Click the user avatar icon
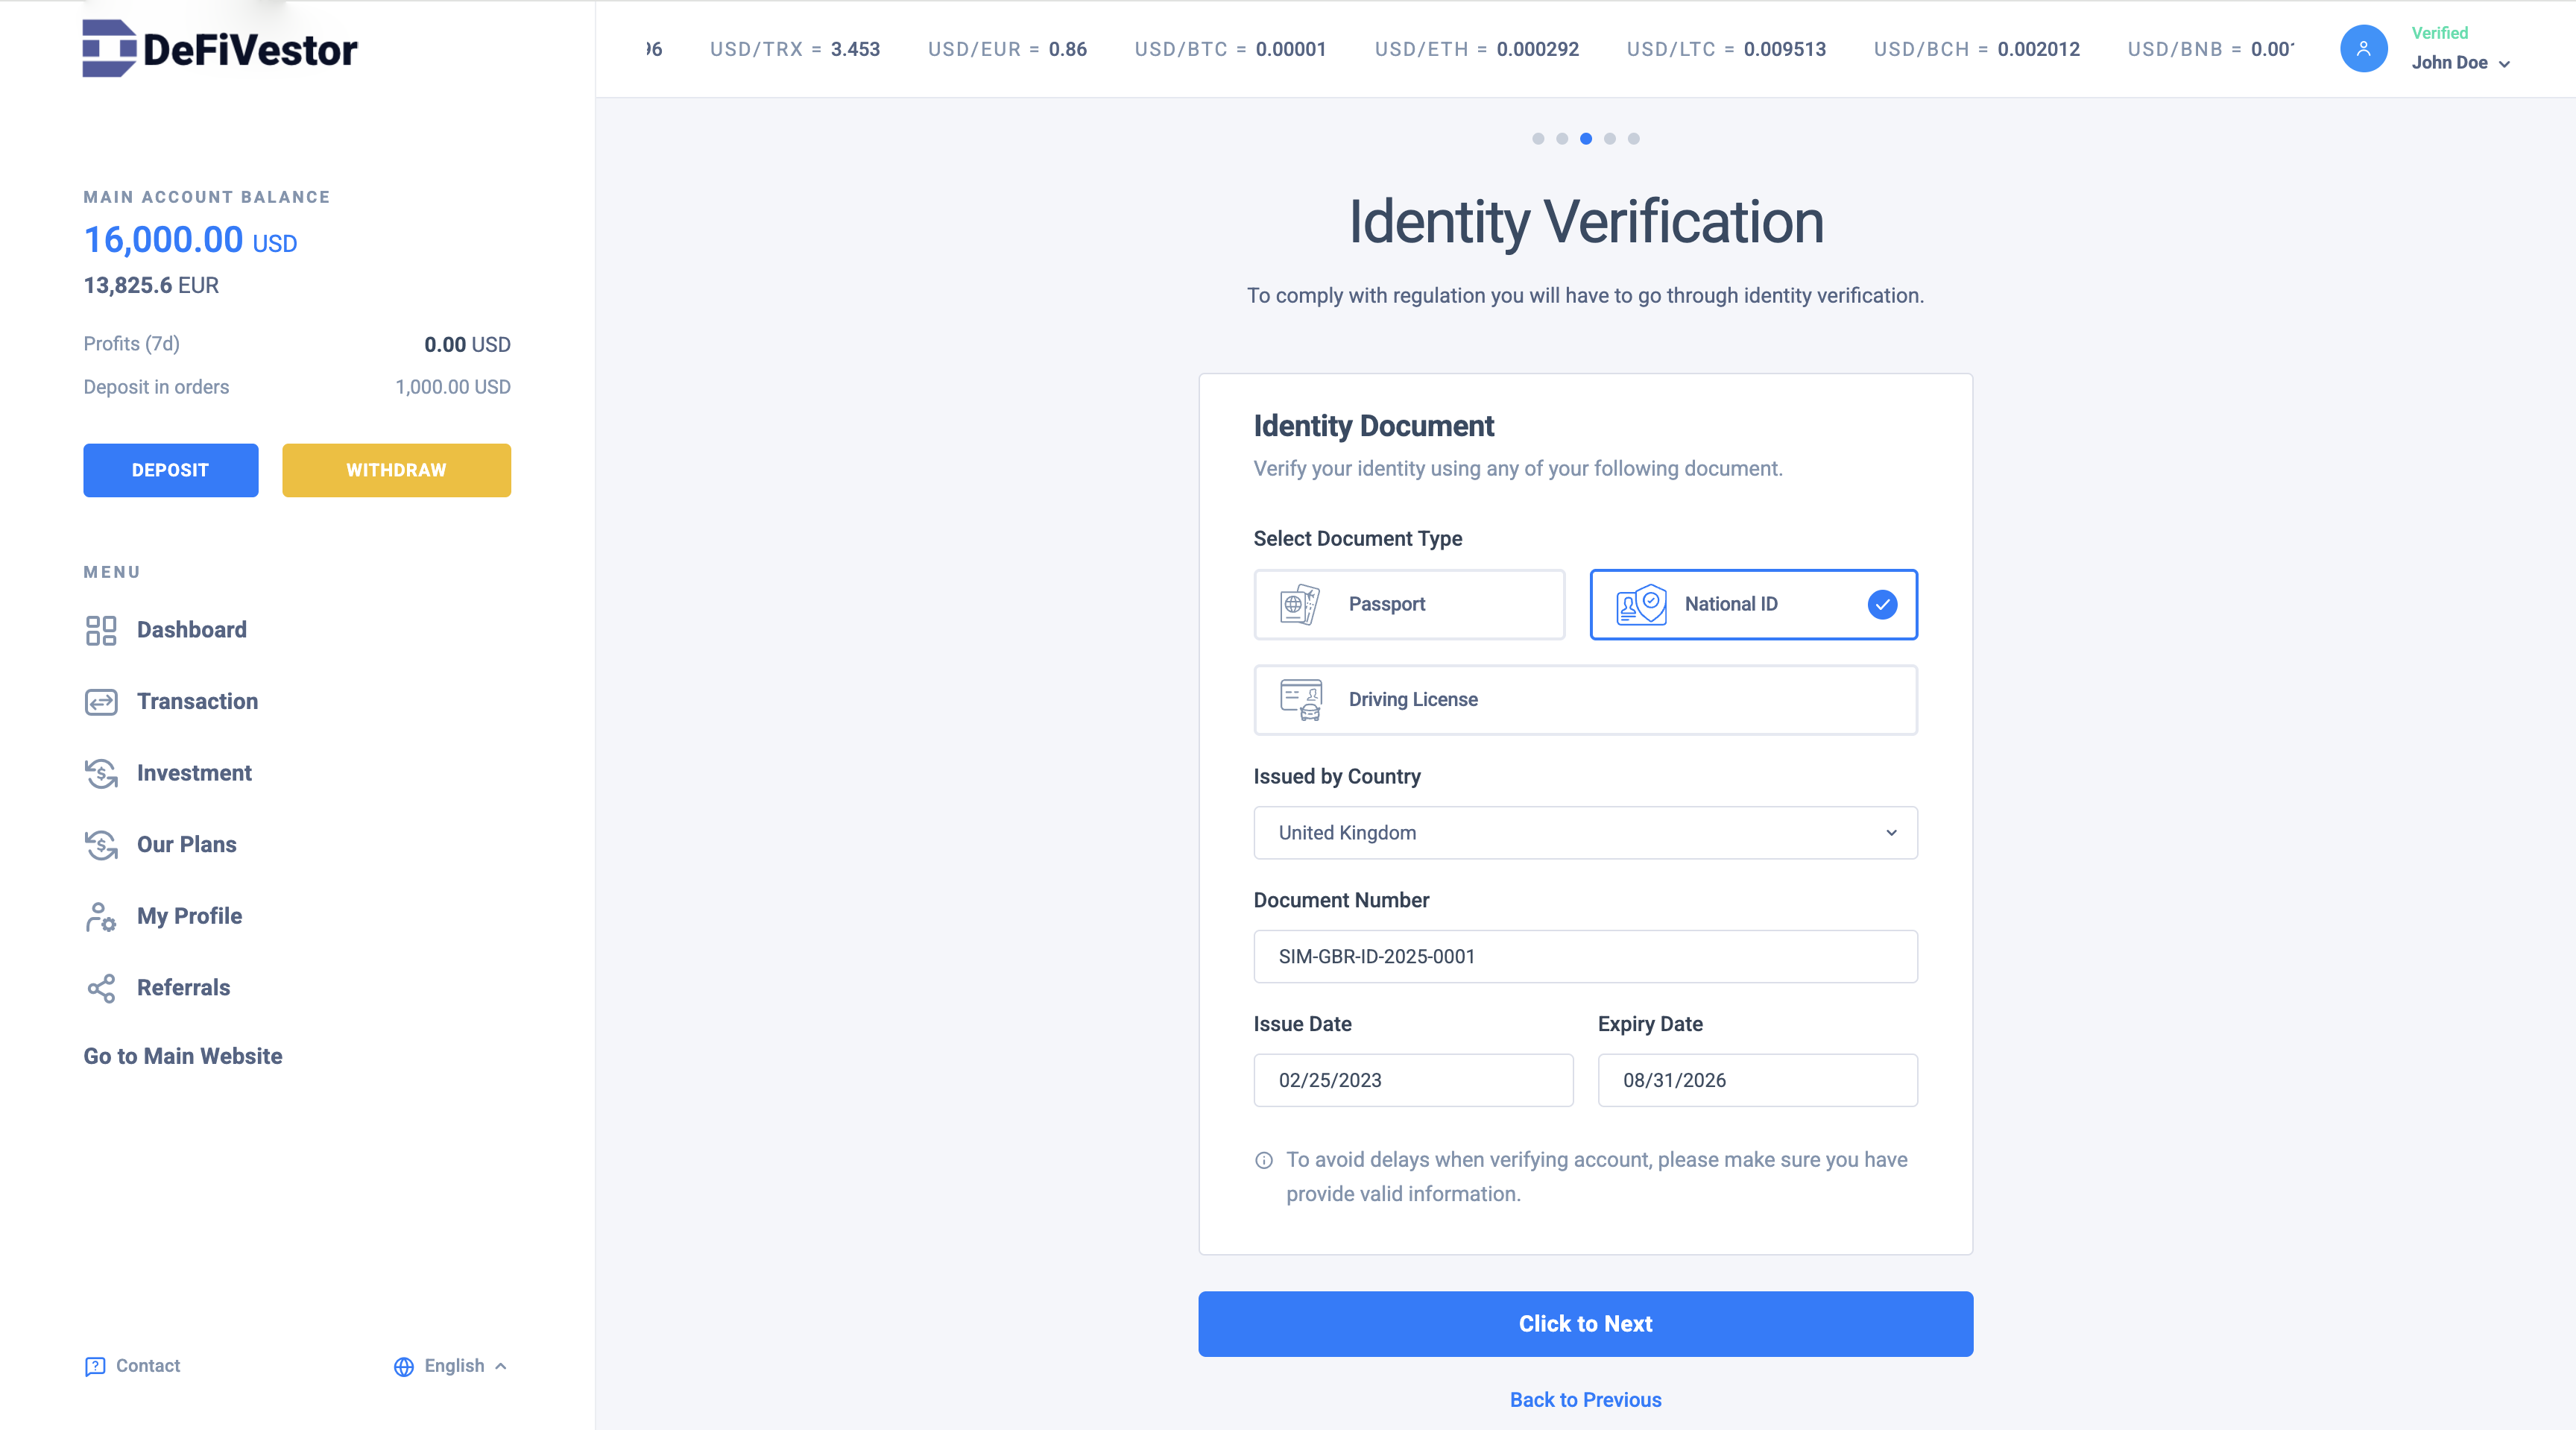The image size is (2576, 1430). click(2363, 48)
